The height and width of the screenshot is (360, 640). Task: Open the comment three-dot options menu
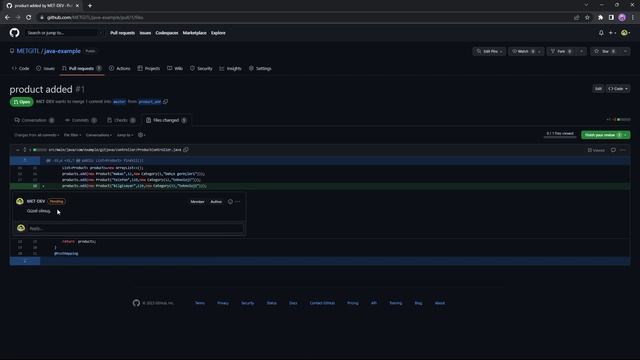coord(238,202)
